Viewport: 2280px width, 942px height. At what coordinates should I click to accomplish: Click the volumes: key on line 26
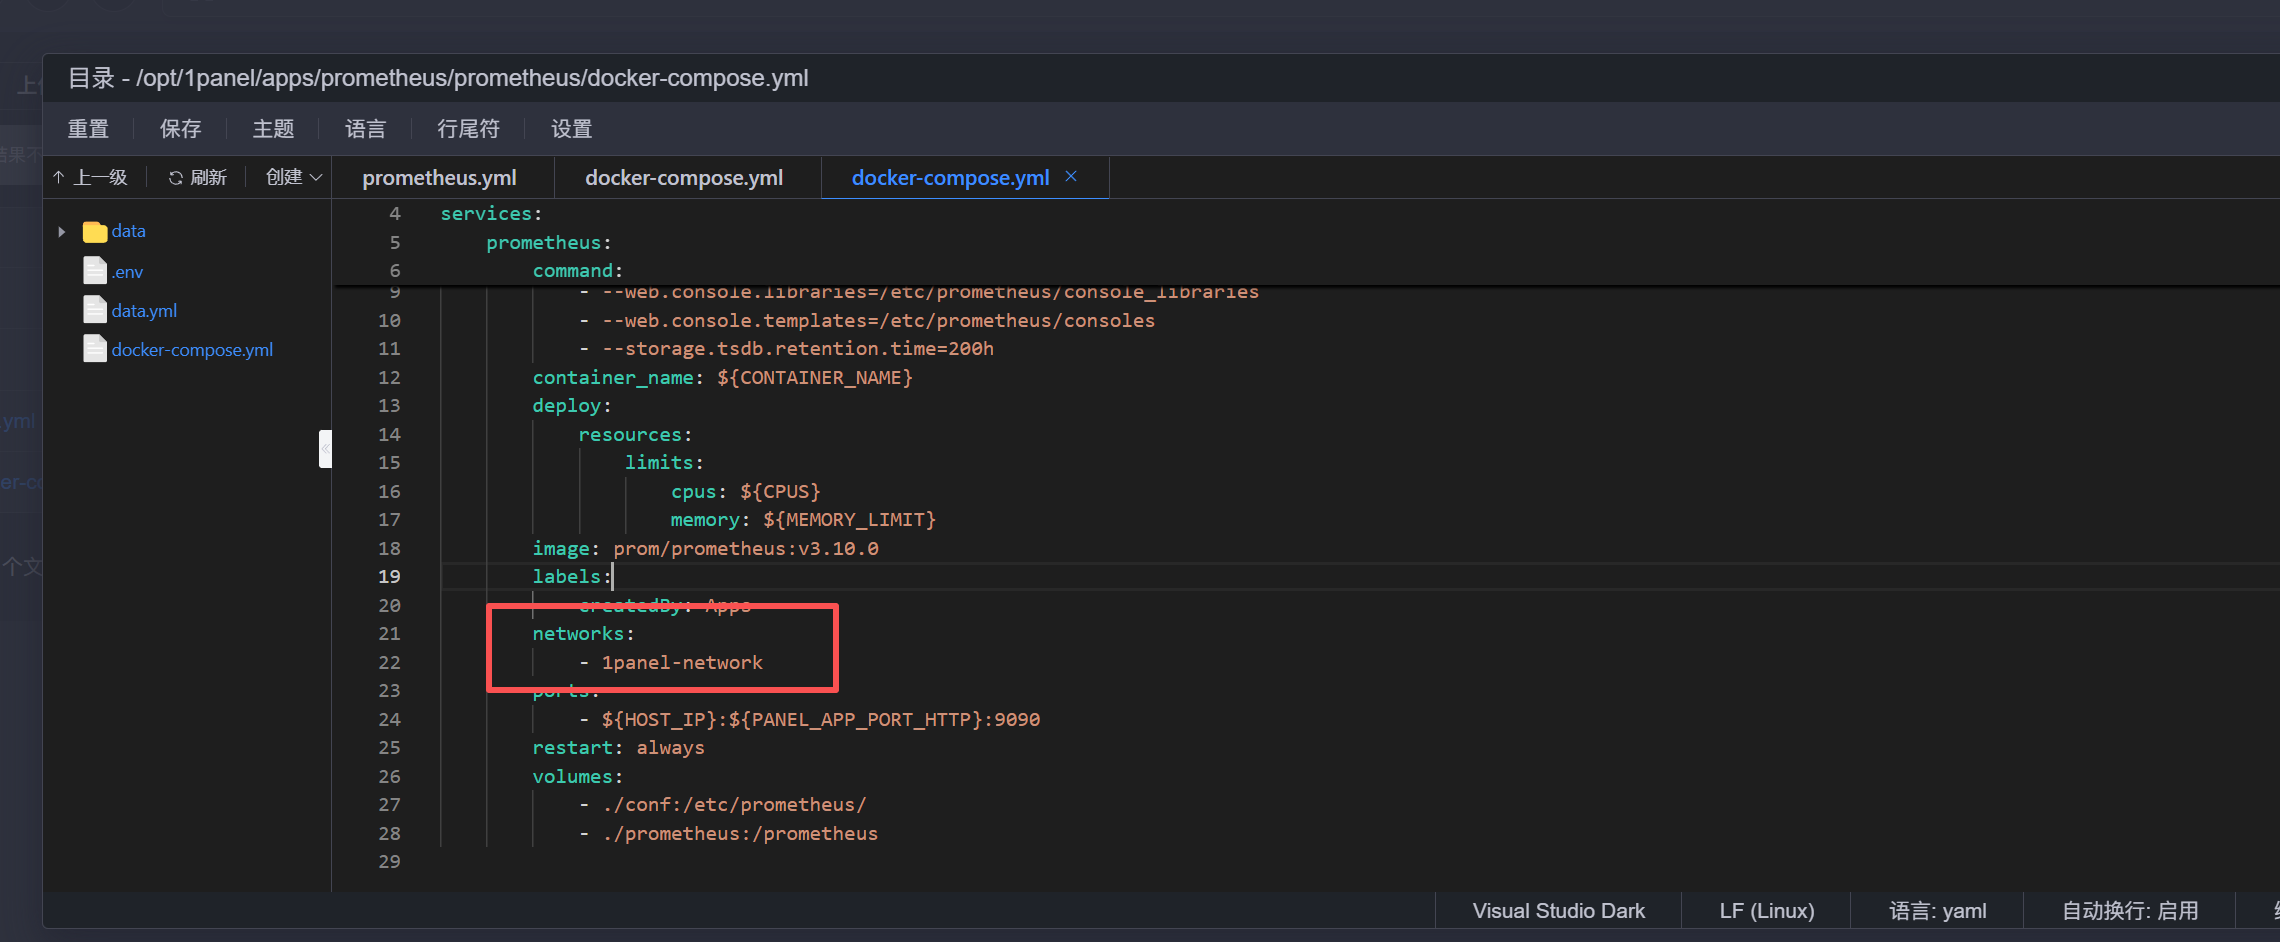[x=577, y=777]
